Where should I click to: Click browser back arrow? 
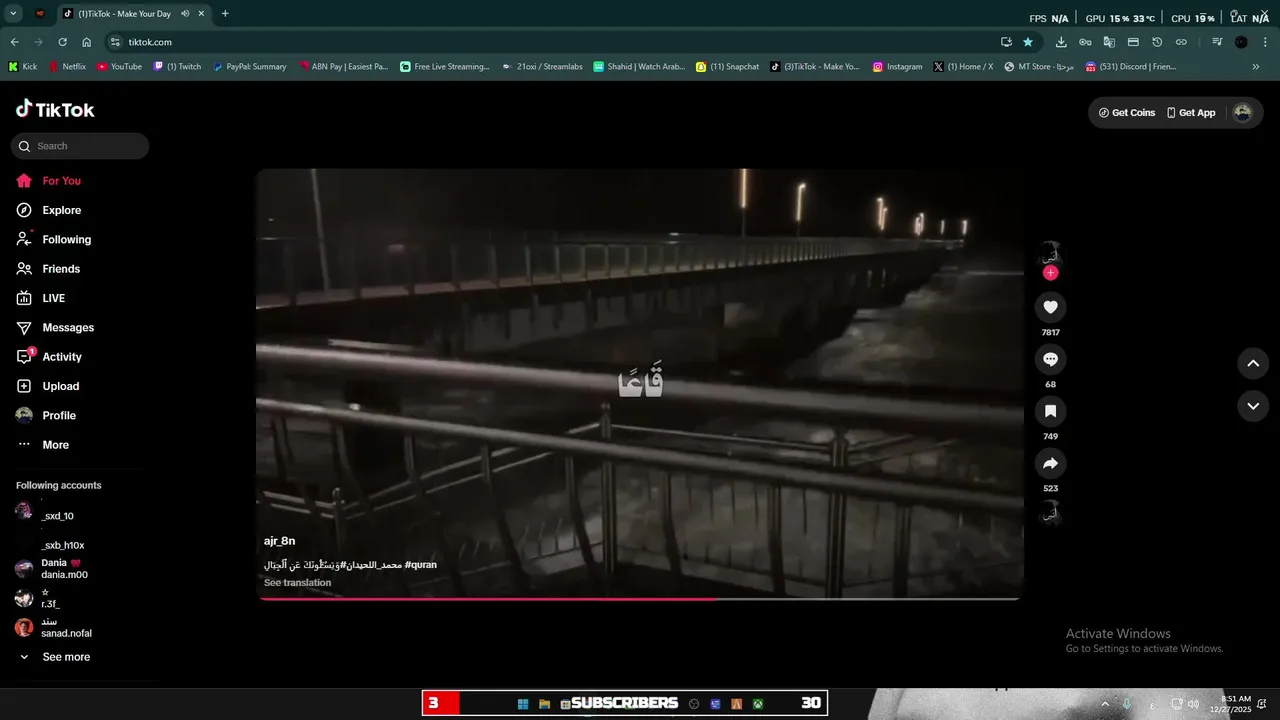point(14,42)
